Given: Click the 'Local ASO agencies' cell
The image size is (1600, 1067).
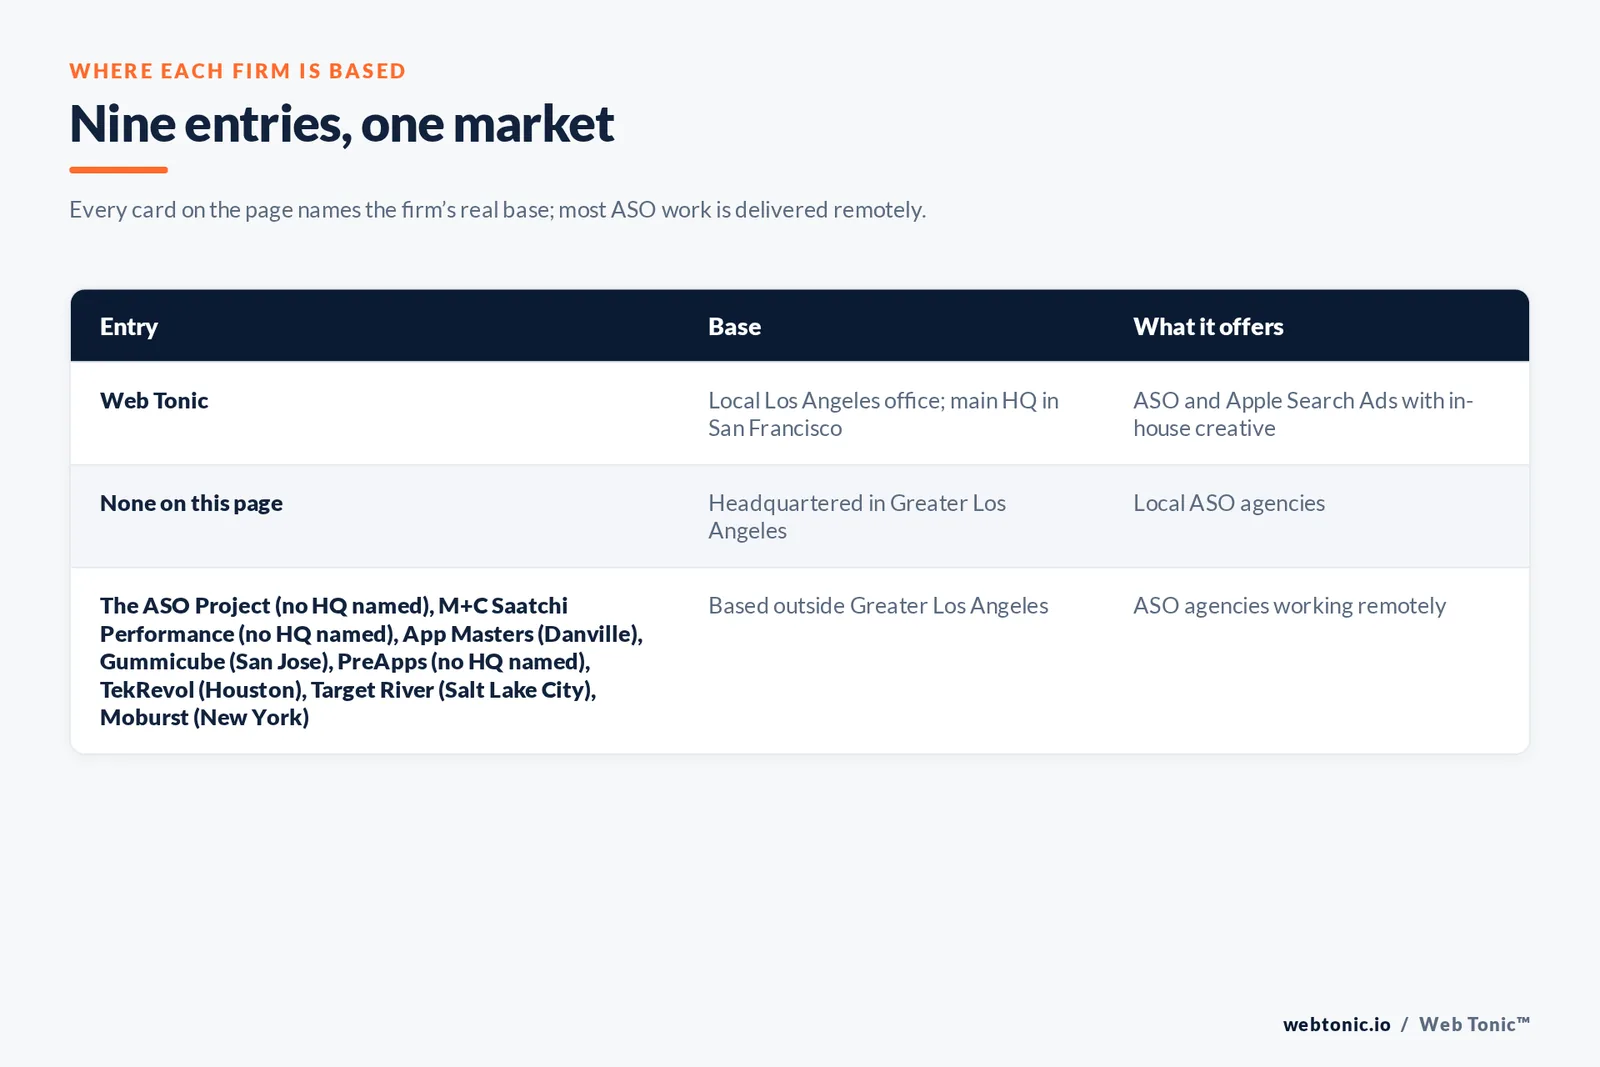Looking at the screenshot, I should [x=1229, y=504].
